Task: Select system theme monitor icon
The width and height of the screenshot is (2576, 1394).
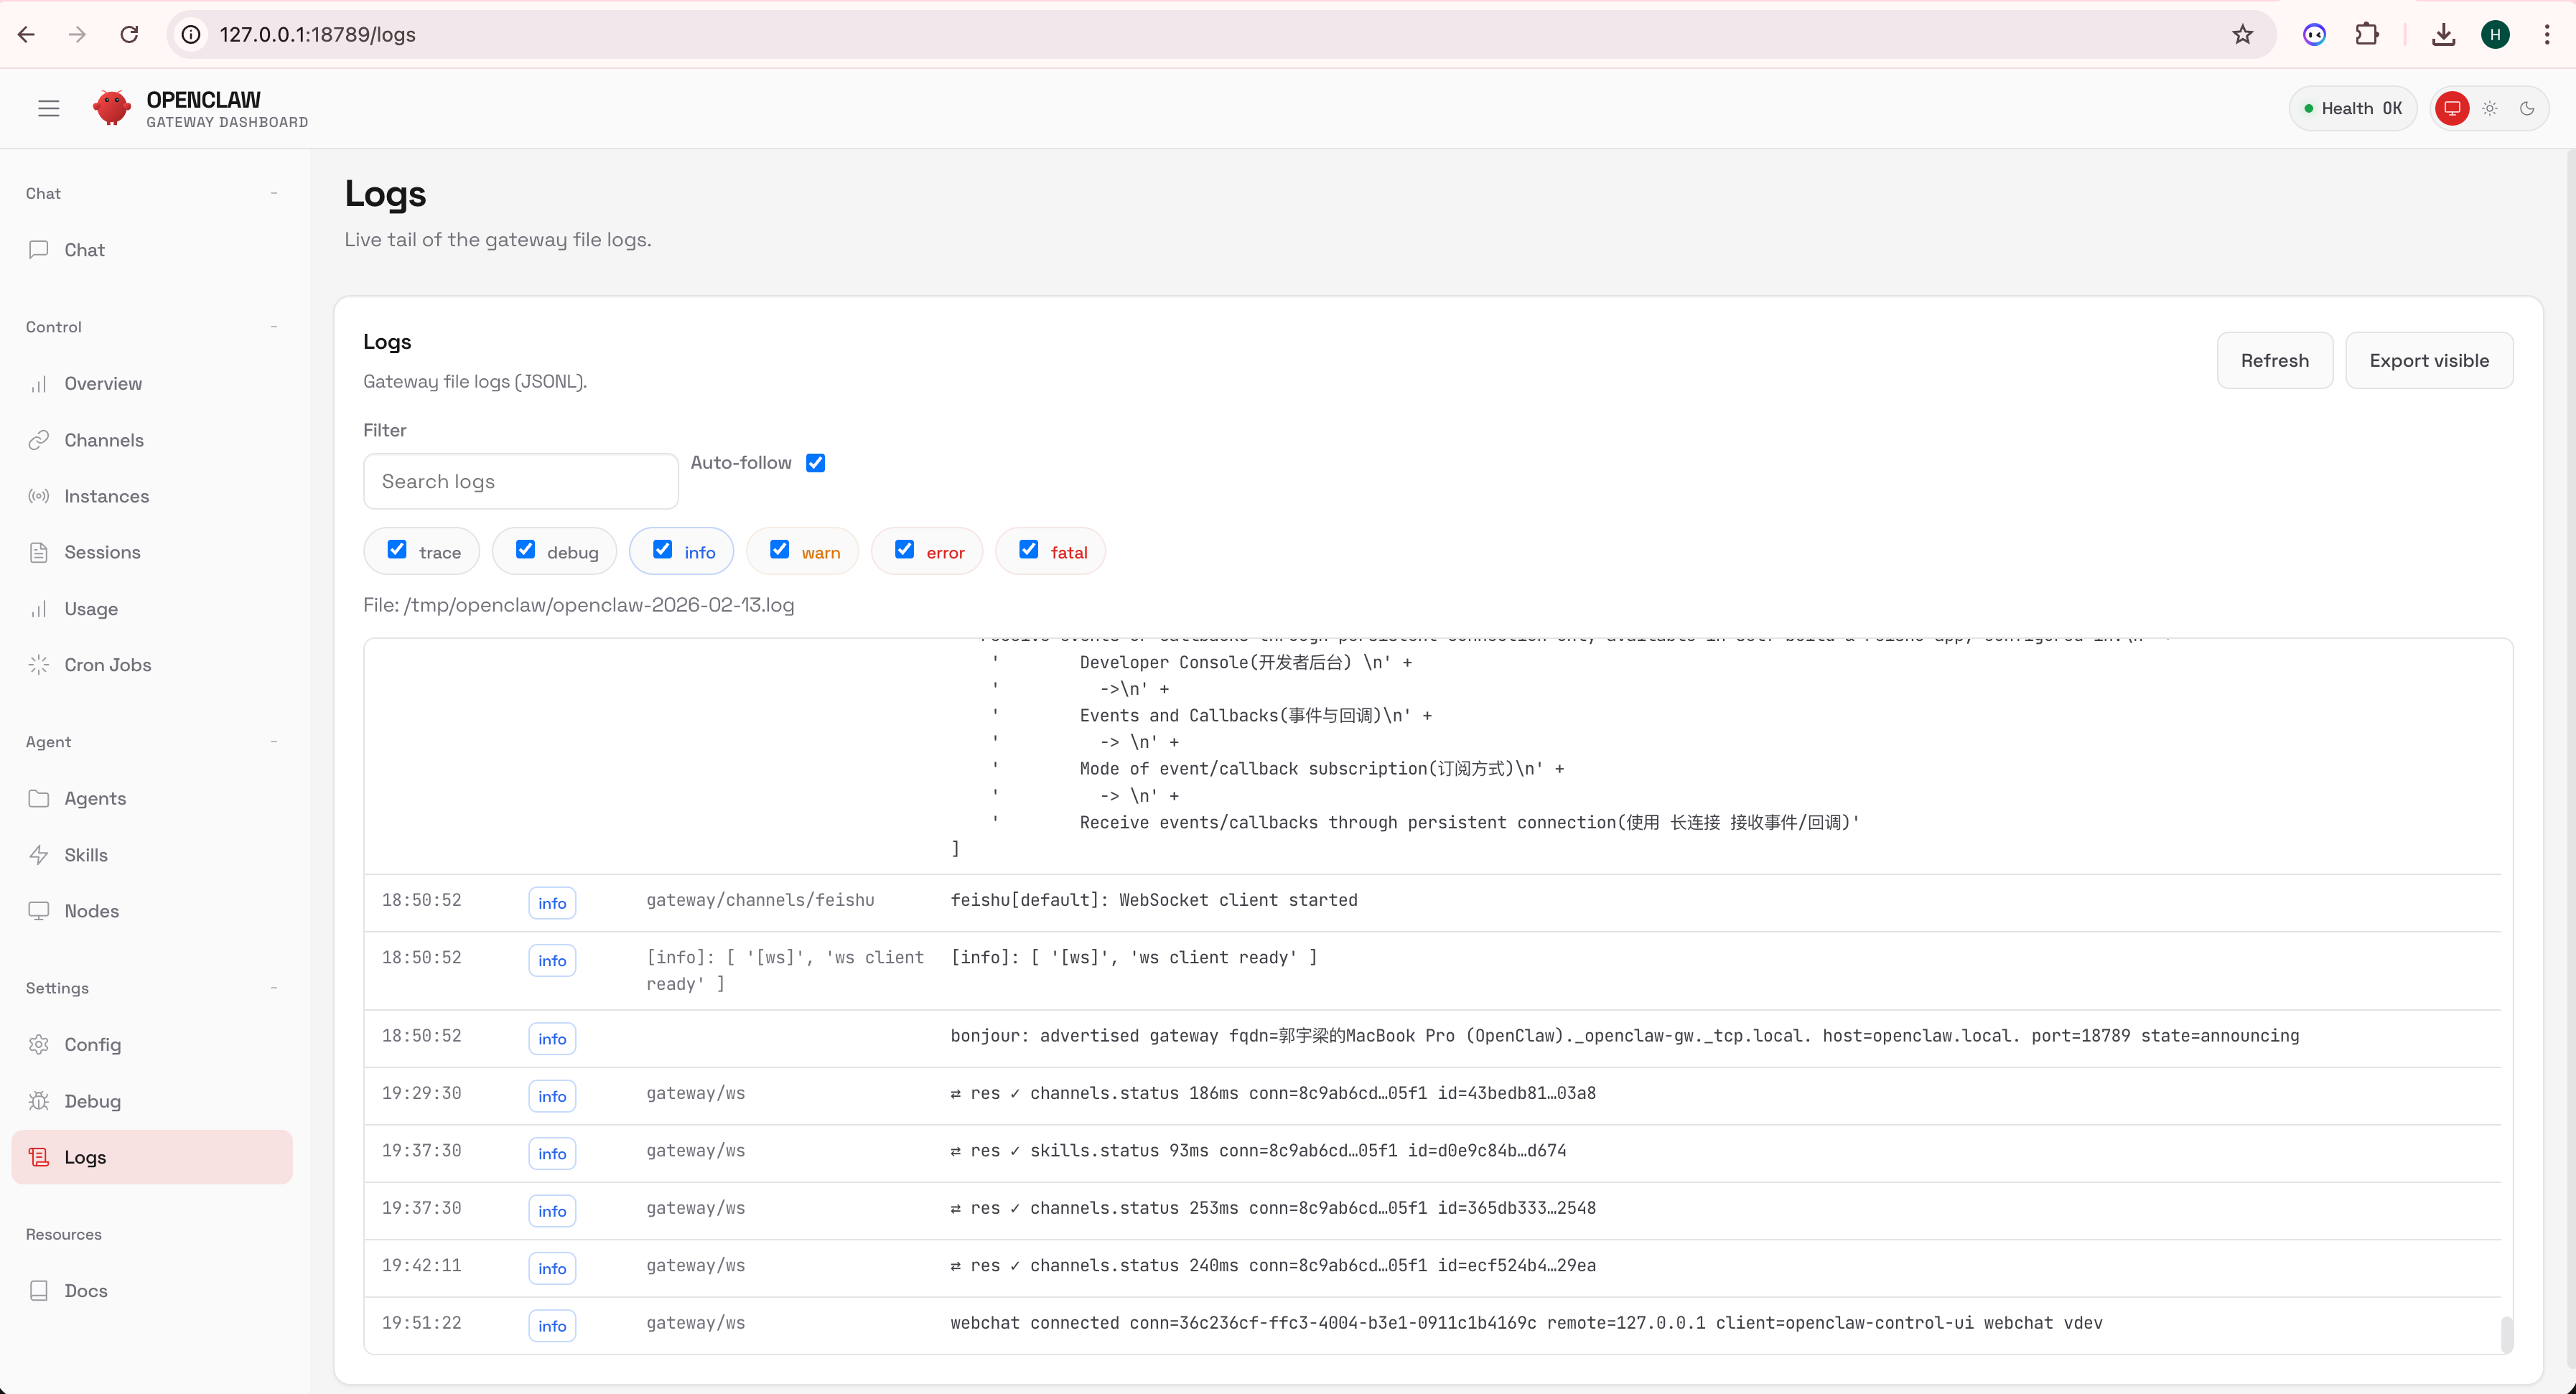Action: point(2452,108)
